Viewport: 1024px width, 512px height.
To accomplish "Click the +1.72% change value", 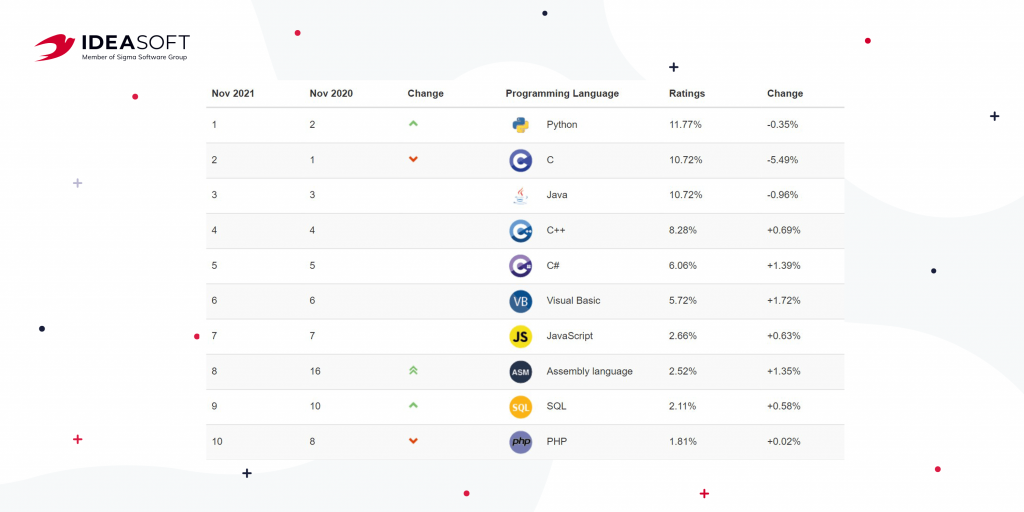I will (783, 301).
